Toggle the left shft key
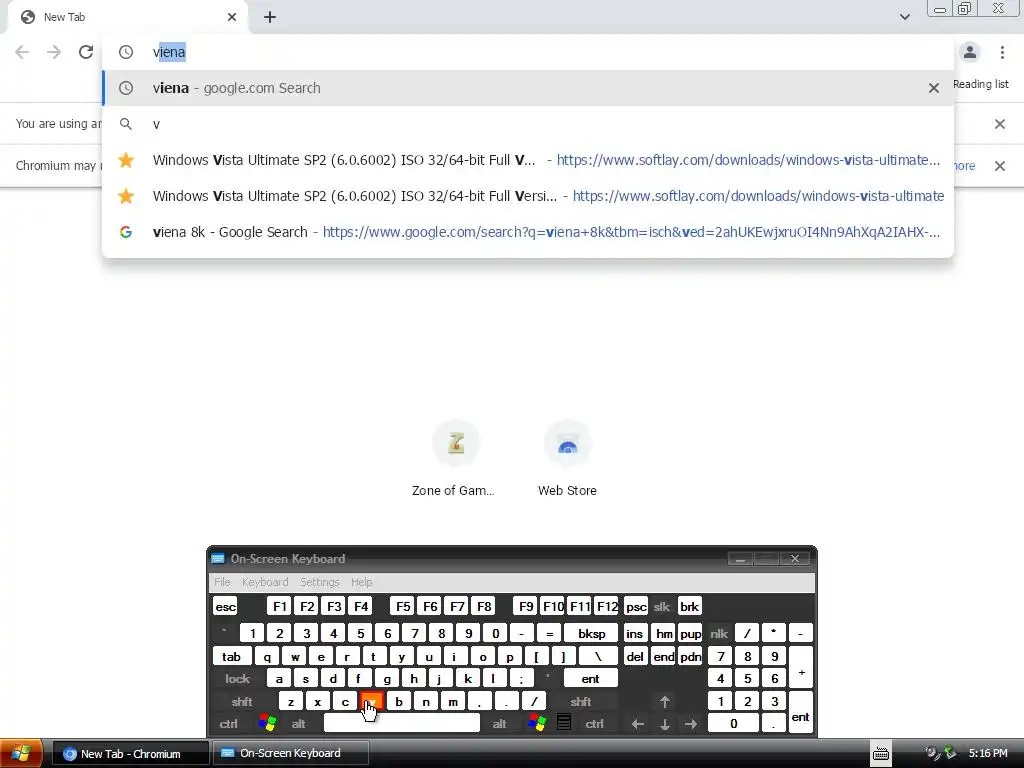 tap(242, 702)
